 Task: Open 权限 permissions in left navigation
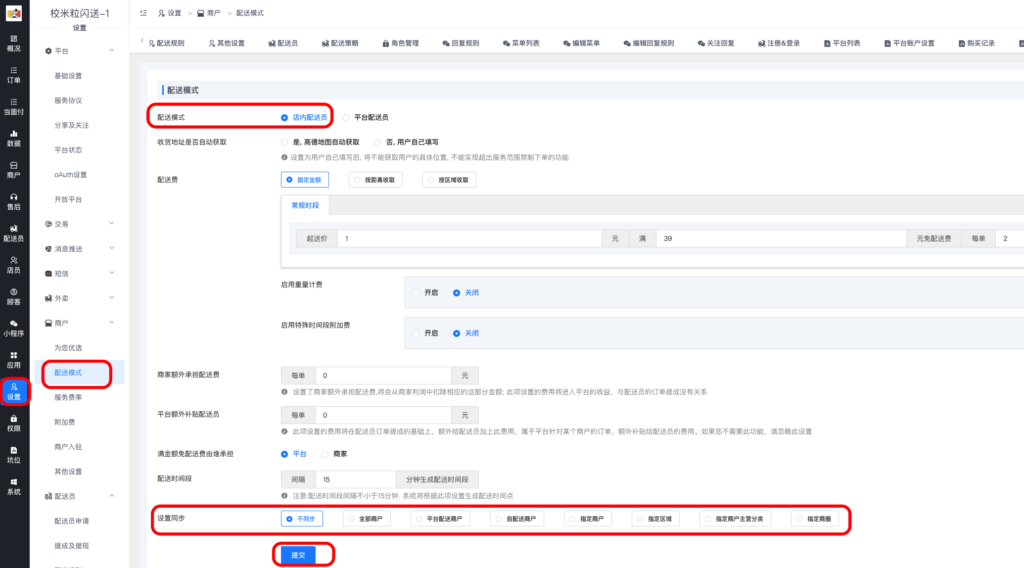coord(14,424)
